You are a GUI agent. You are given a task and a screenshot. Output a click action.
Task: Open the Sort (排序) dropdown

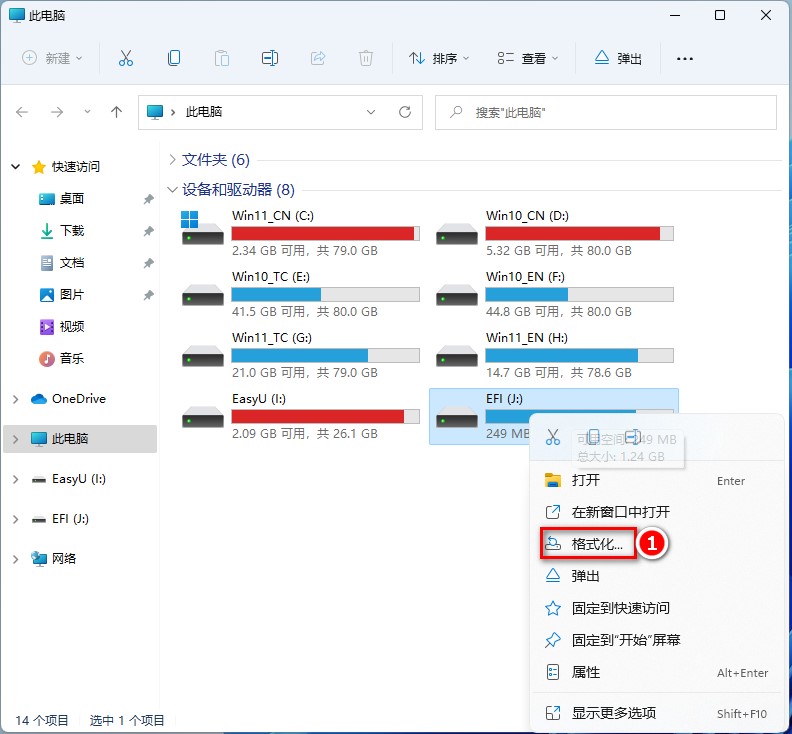click(x=439, y=58)
